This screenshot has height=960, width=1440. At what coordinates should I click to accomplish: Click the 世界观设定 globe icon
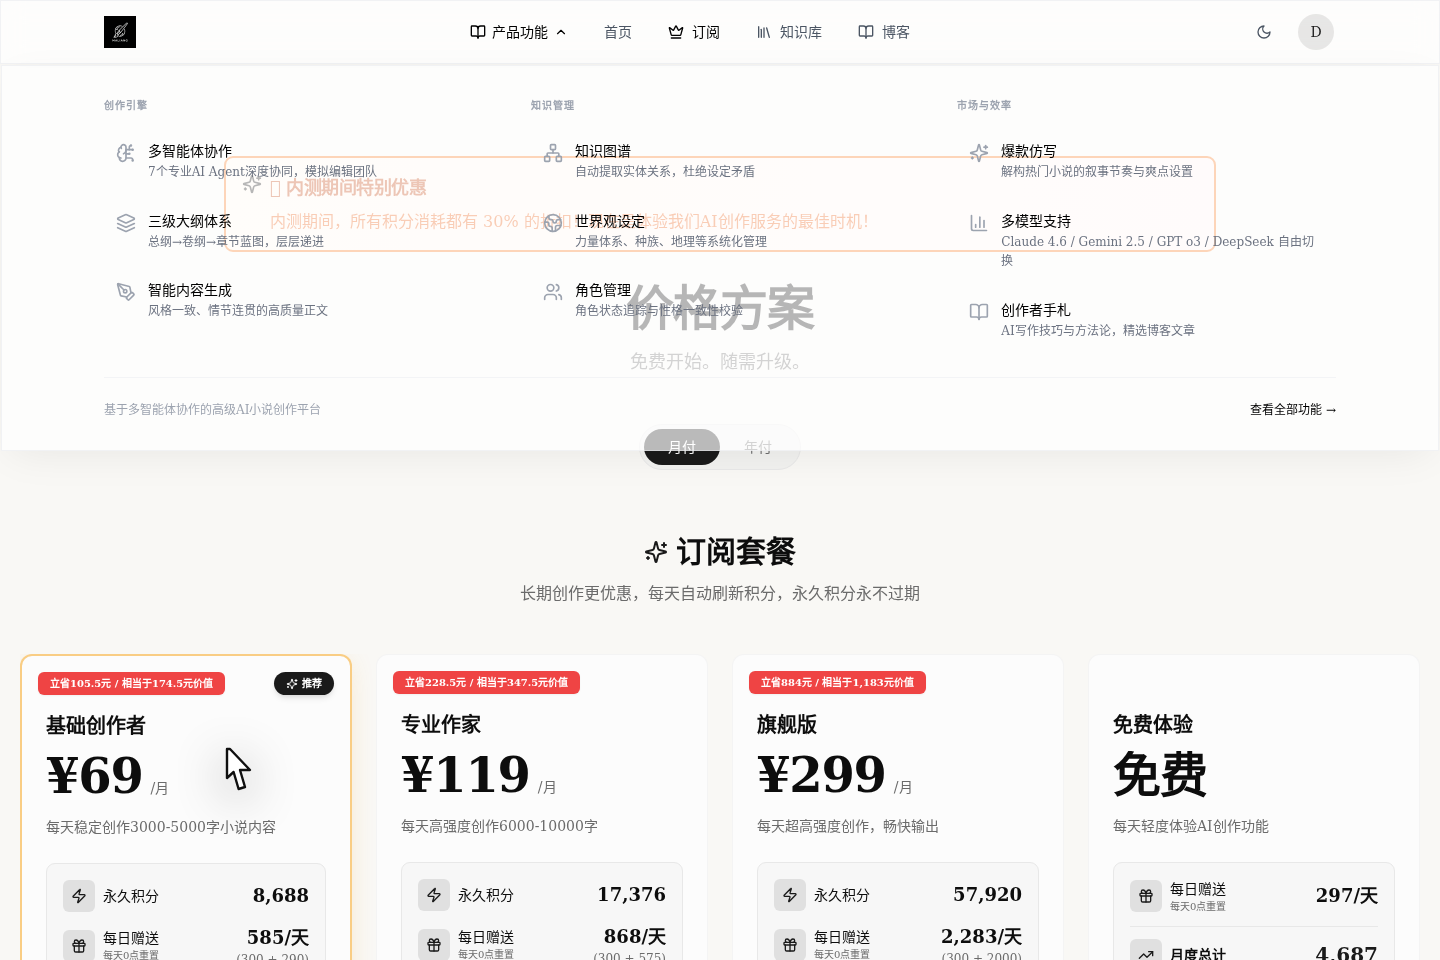[553, 222]
